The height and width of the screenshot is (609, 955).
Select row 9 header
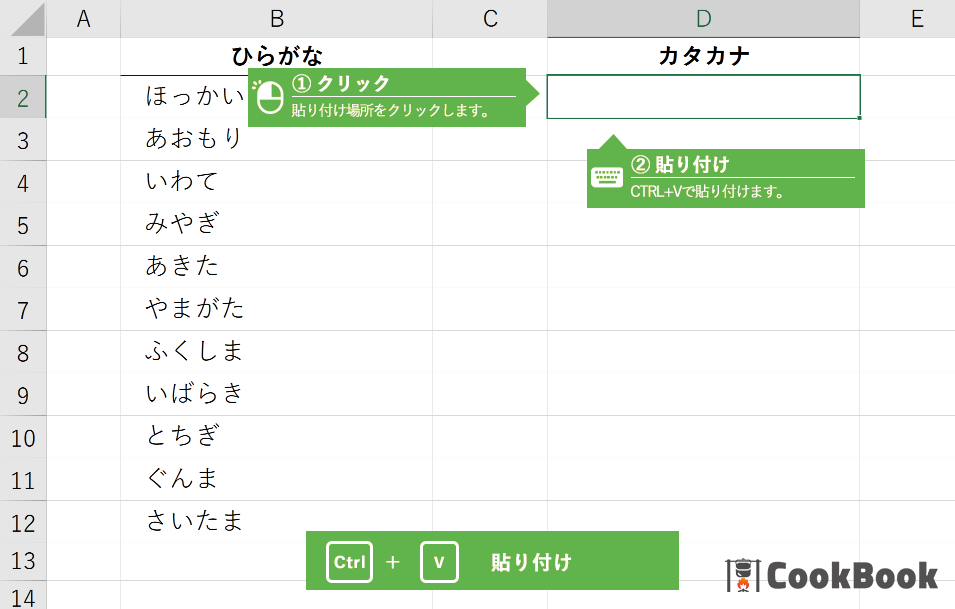tap(23, 395)
